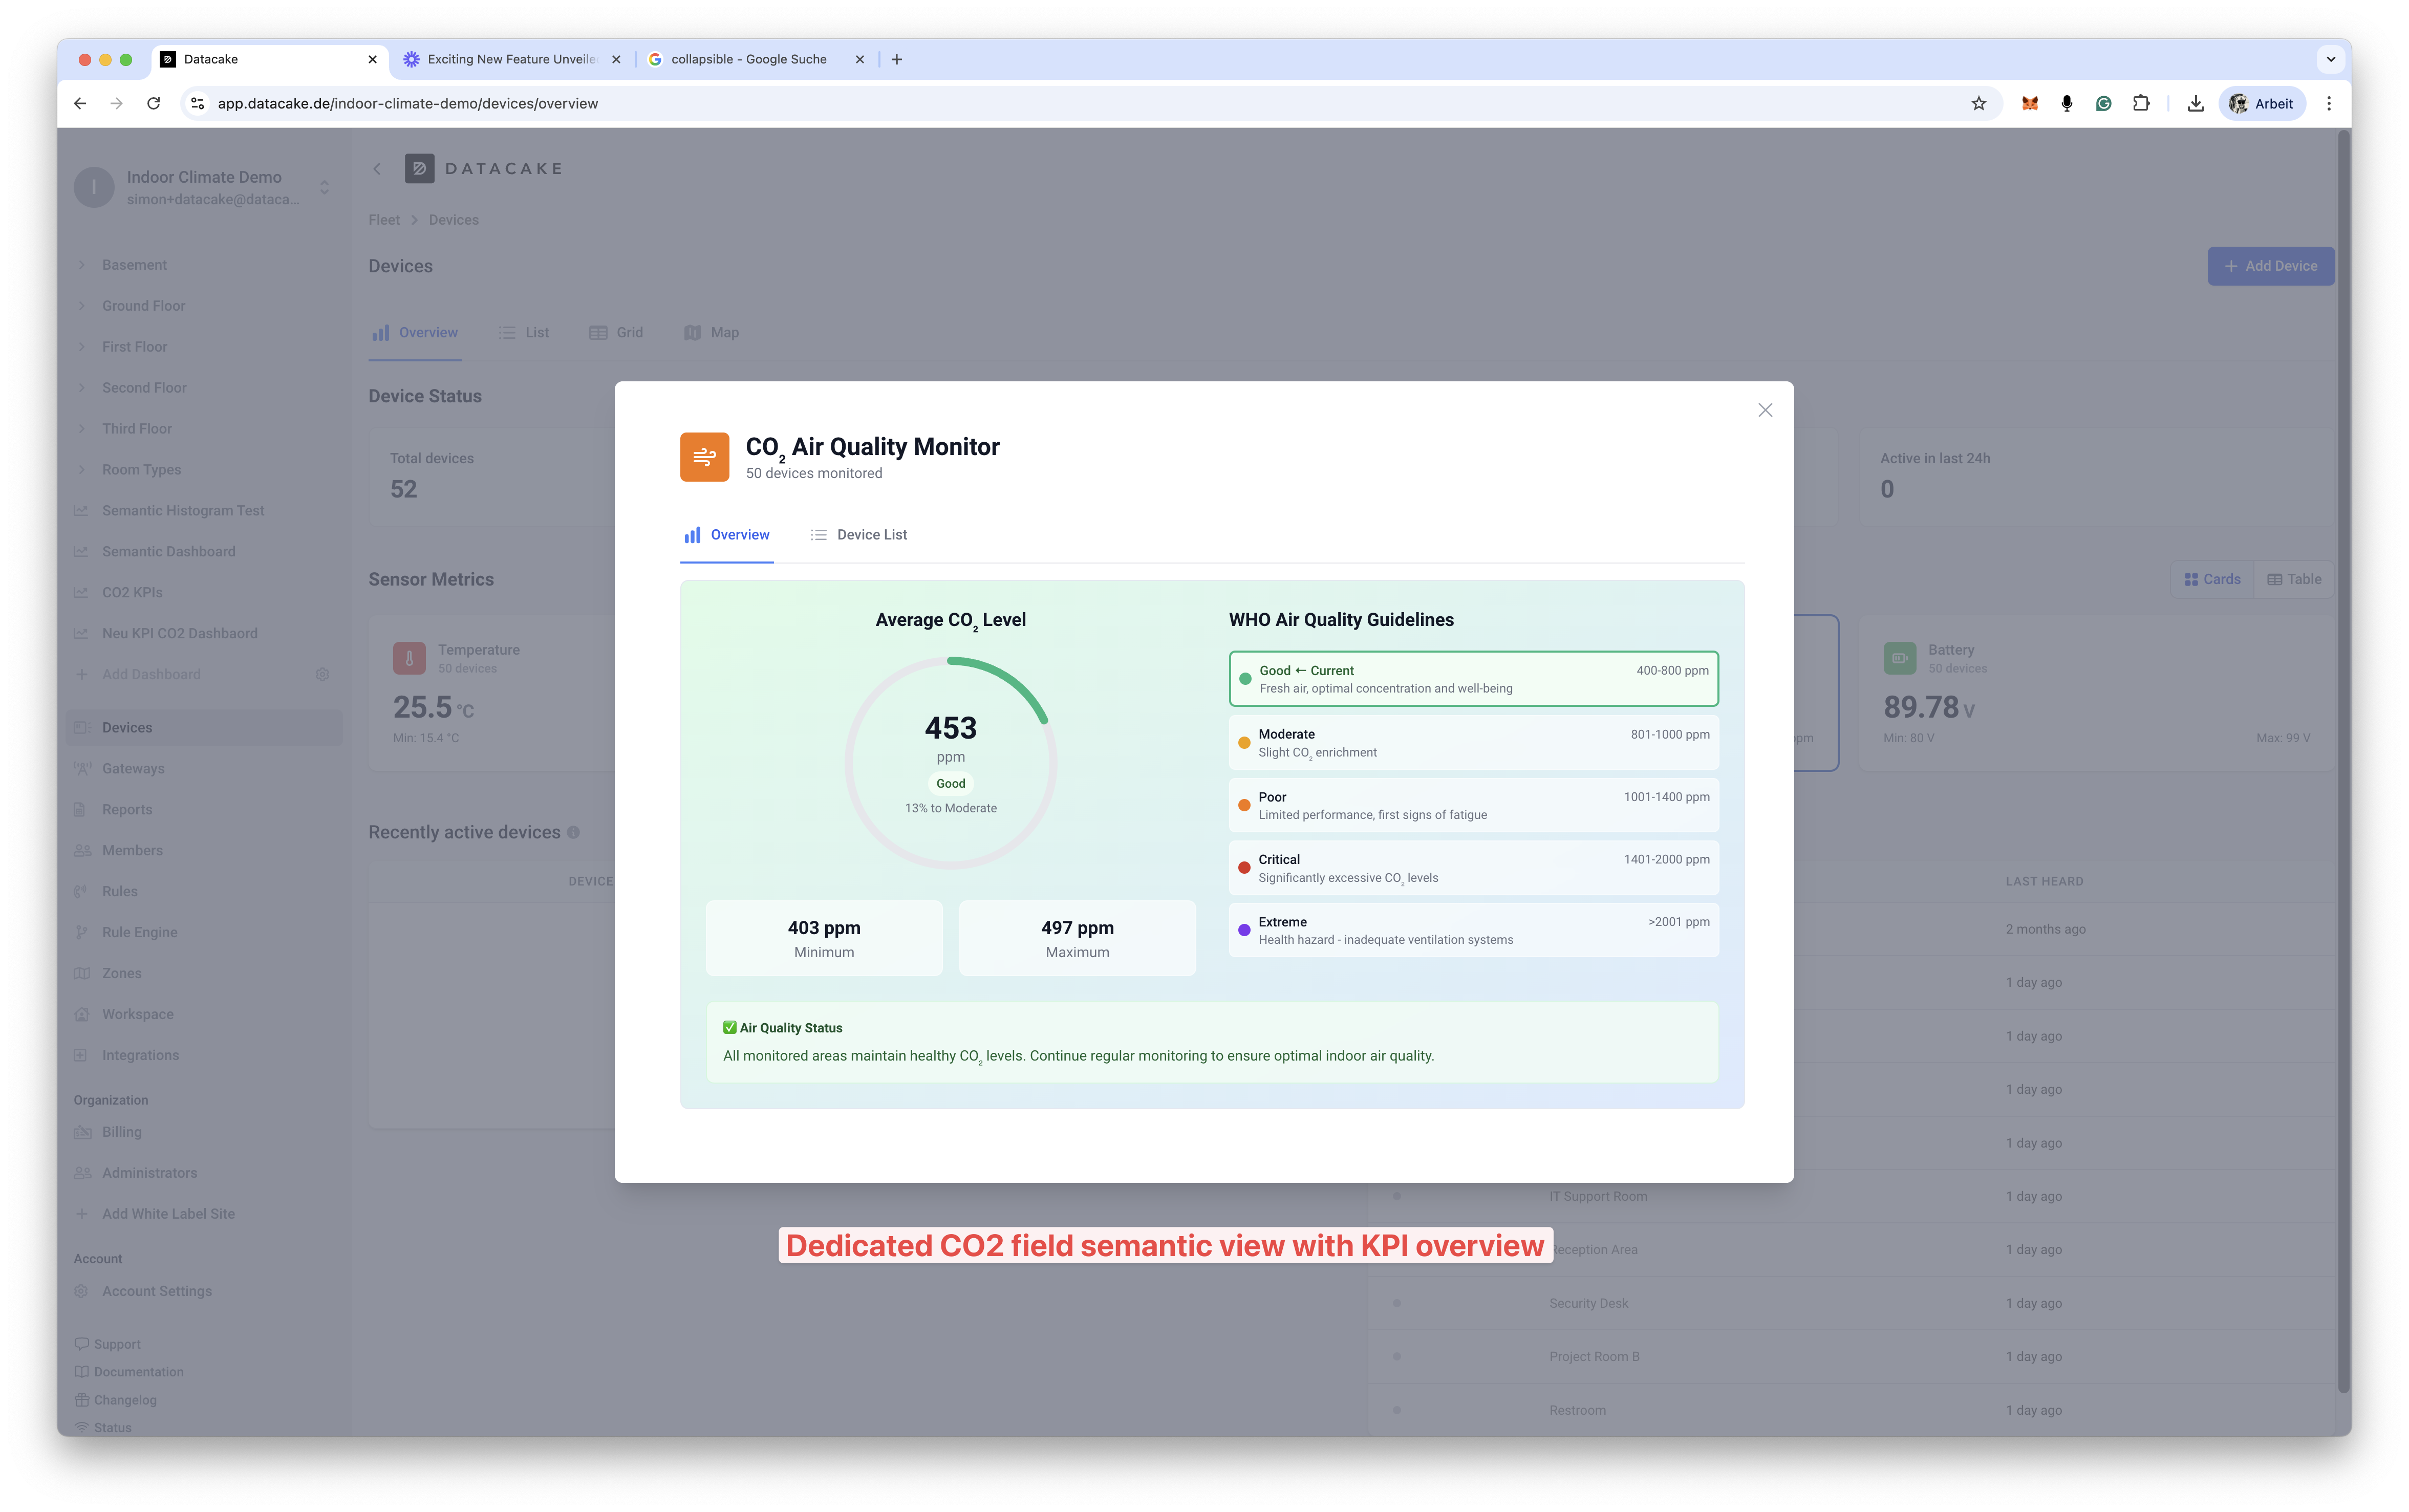2409x1512 pixels.
Task: Click the circular average CO2 gauge
Action: pos(950,762)
